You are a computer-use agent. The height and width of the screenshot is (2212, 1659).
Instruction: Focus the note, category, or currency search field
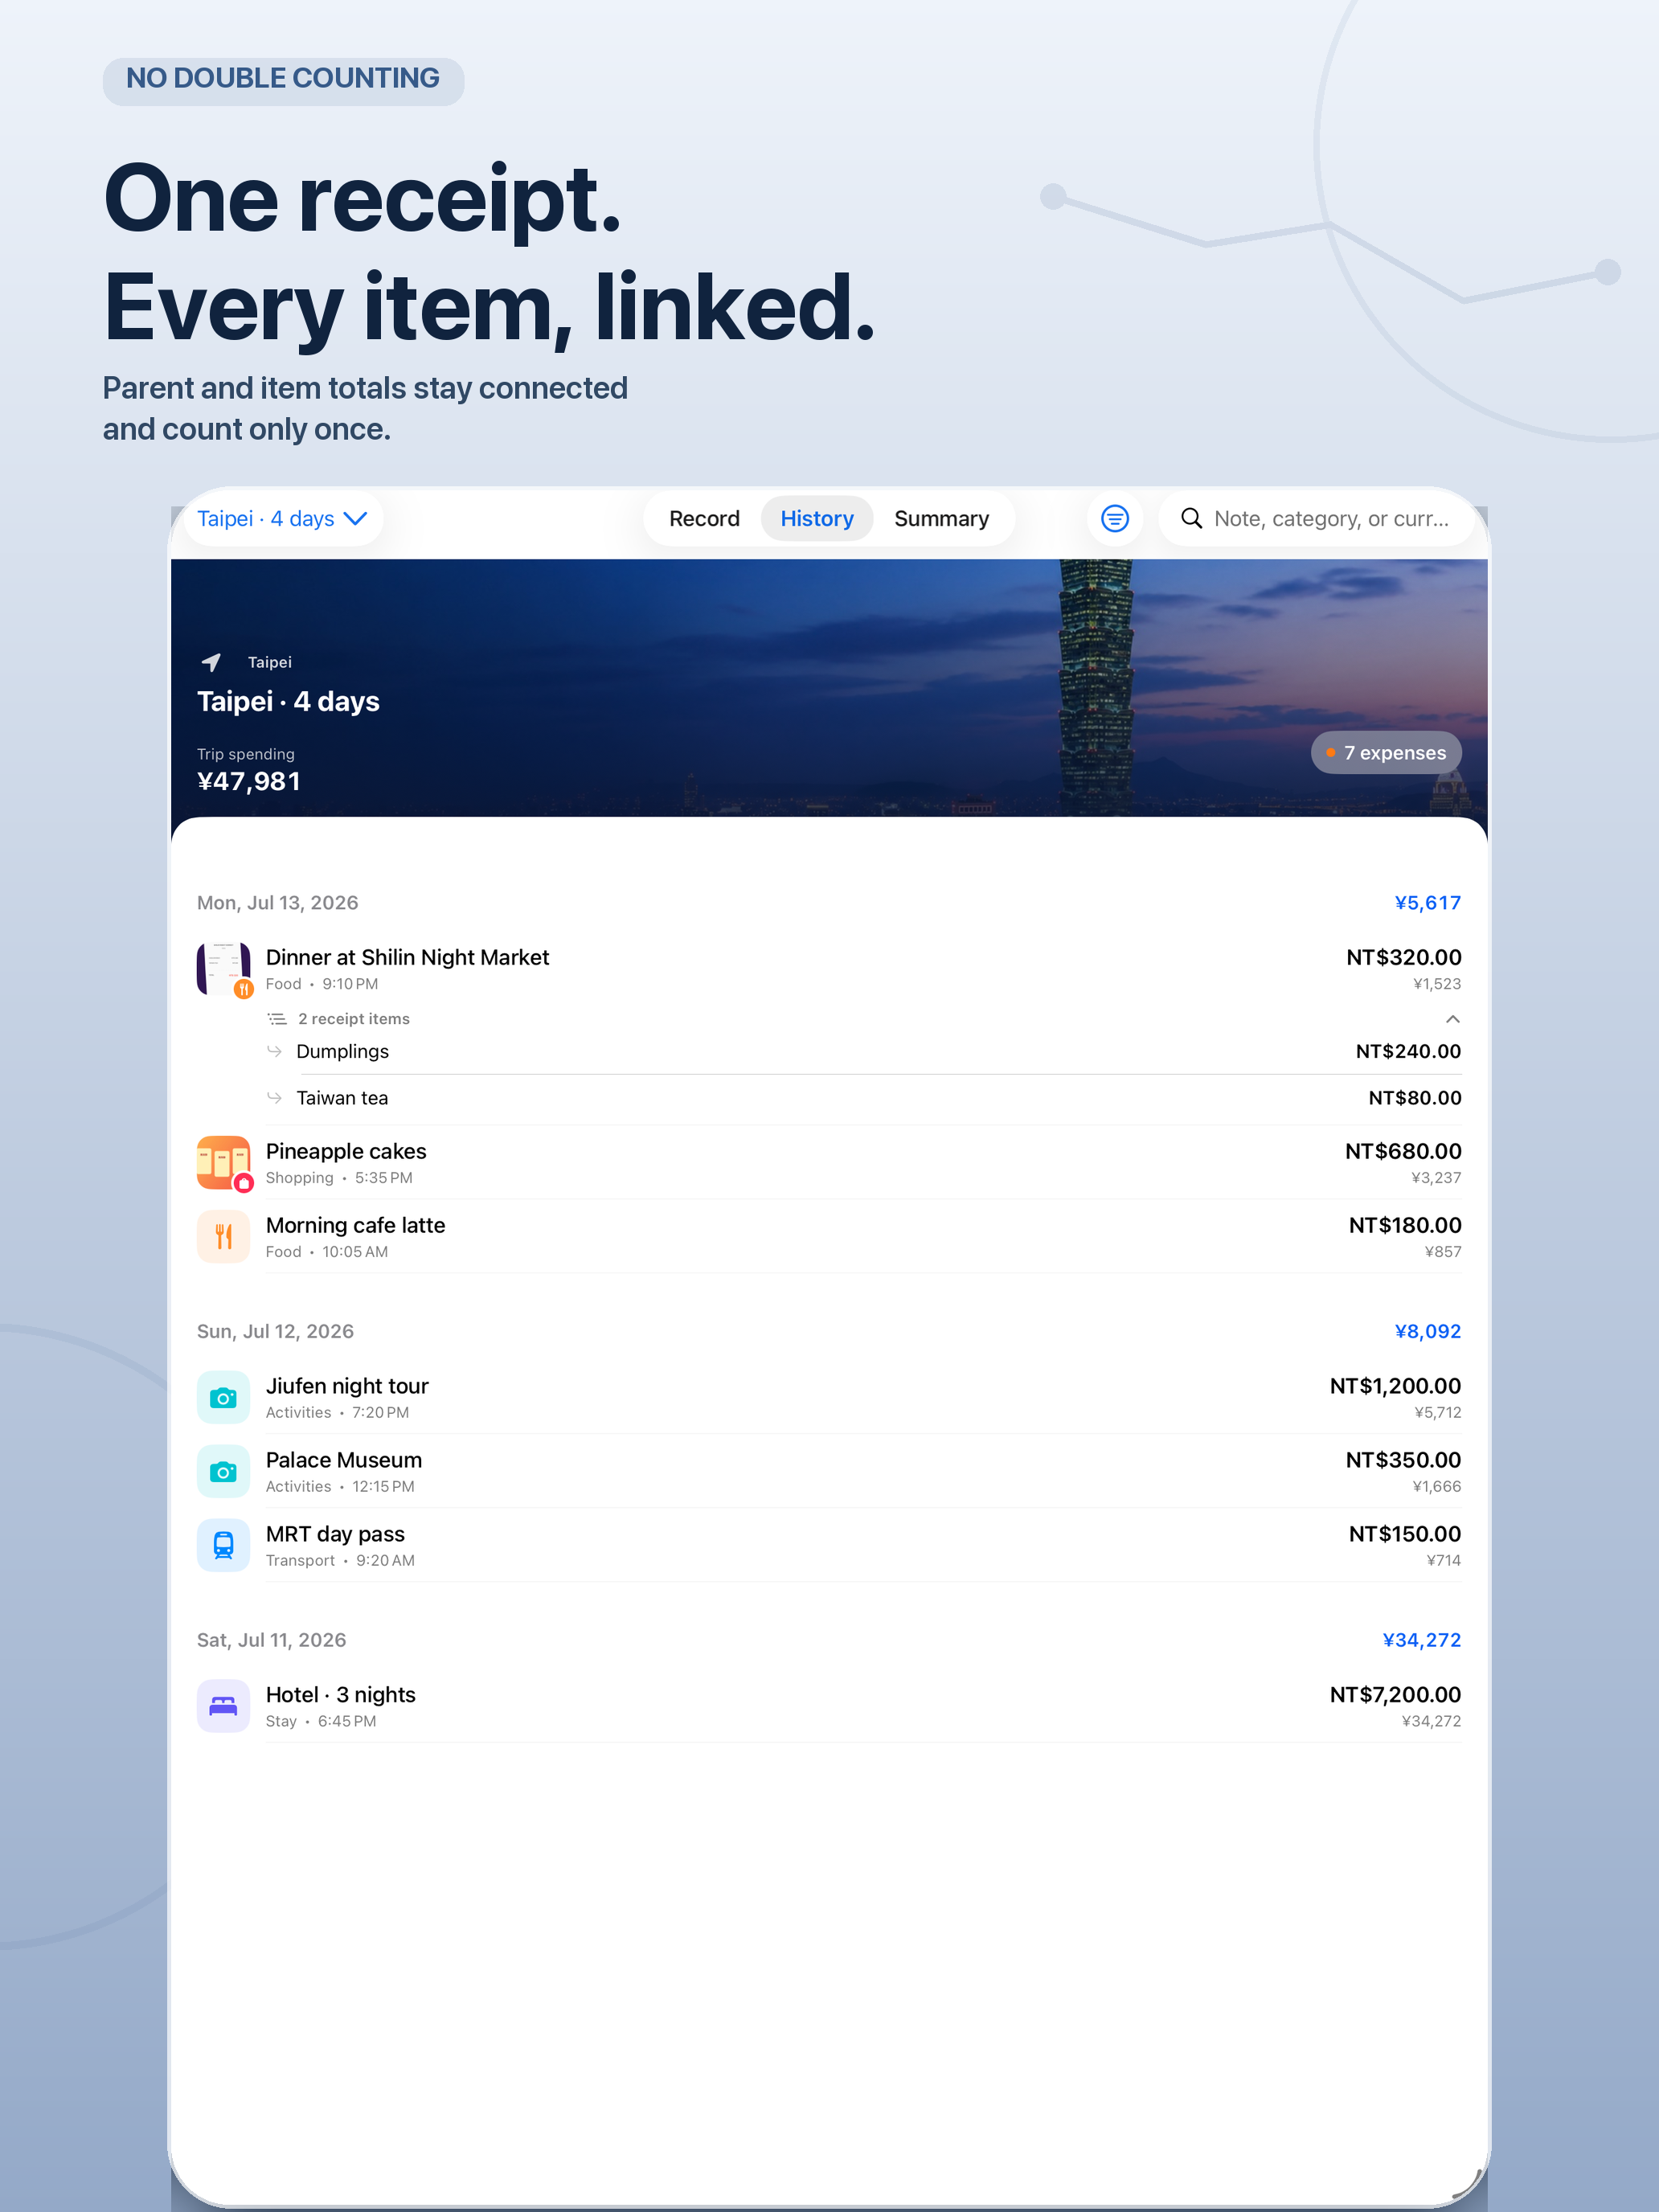[1316, 518]
